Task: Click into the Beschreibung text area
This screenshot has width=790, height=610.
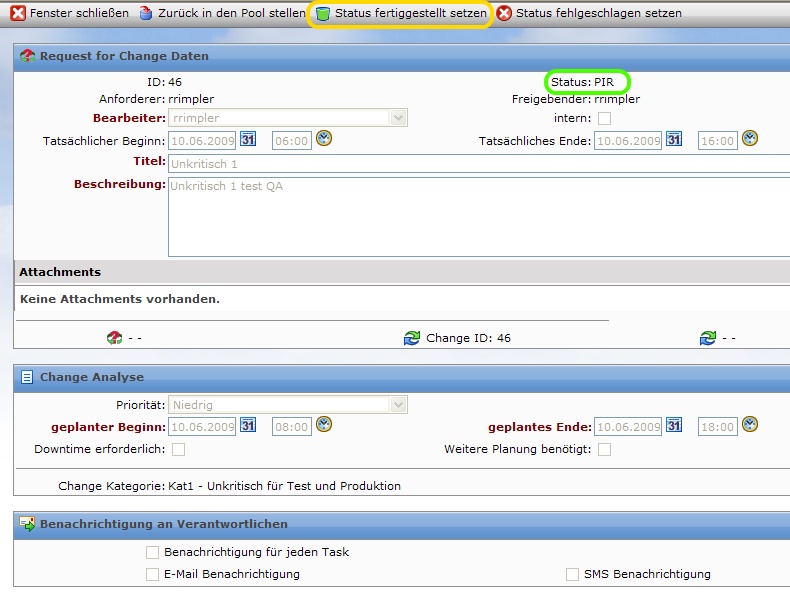Action: (x=478, y=217)
